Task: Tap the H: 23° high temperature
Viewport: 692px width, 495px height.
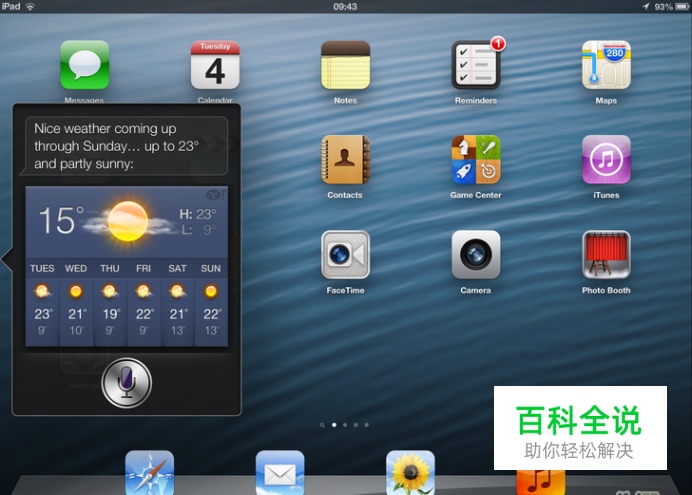Action: 198,214
